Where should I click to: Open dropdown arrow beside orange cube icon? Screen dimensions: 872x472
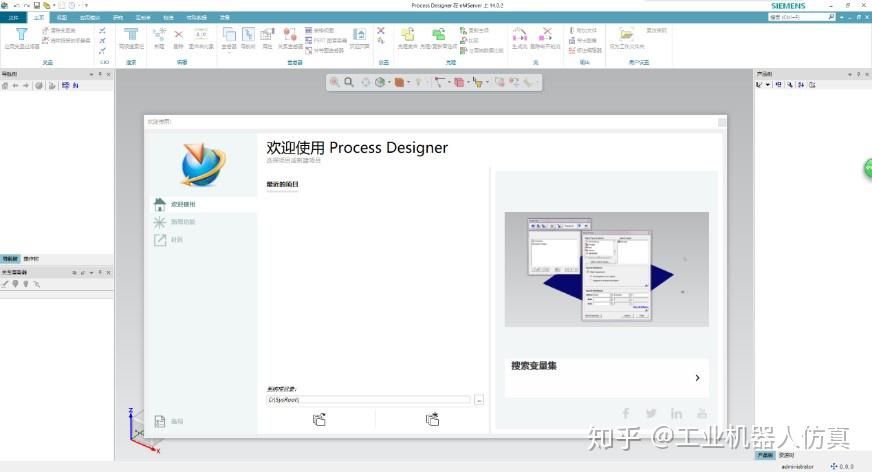[408, 82]
